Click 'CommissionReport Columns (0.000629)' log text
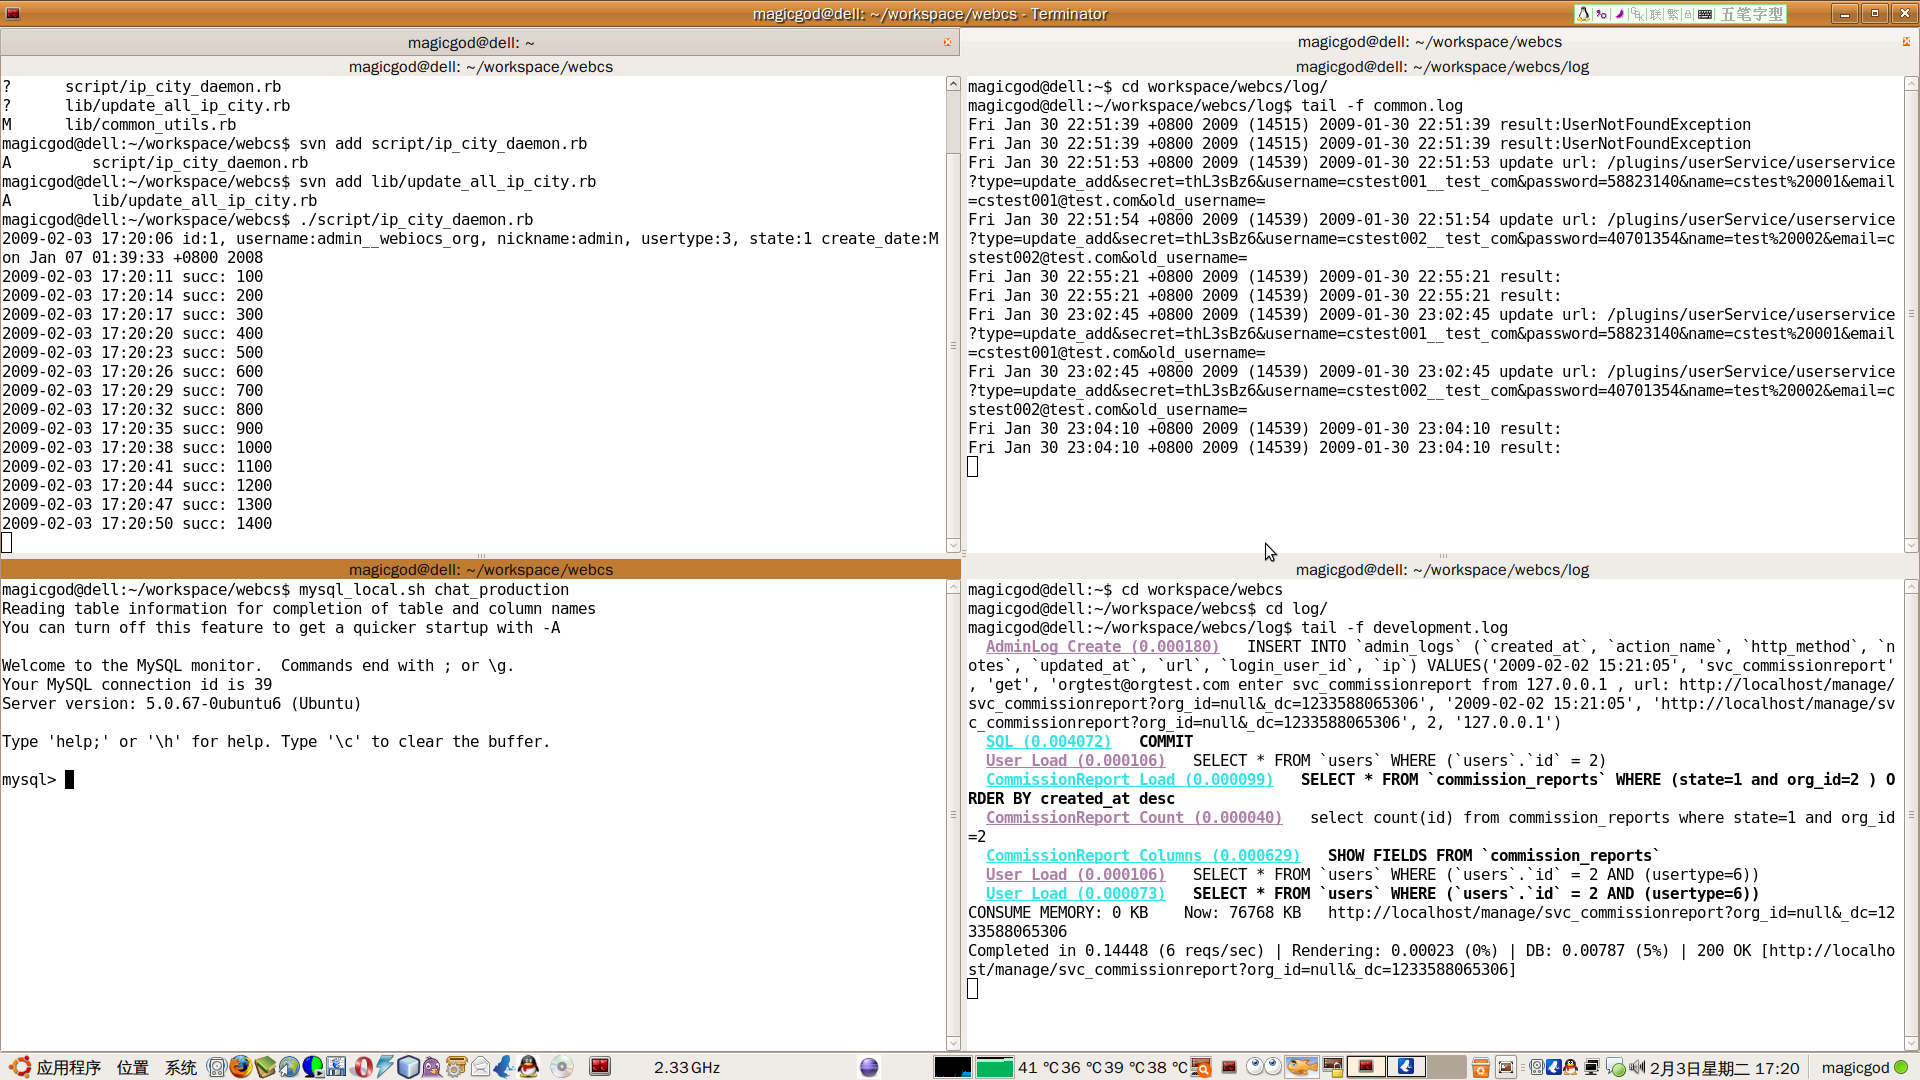The image size is (1920, 1080). 1142,856
